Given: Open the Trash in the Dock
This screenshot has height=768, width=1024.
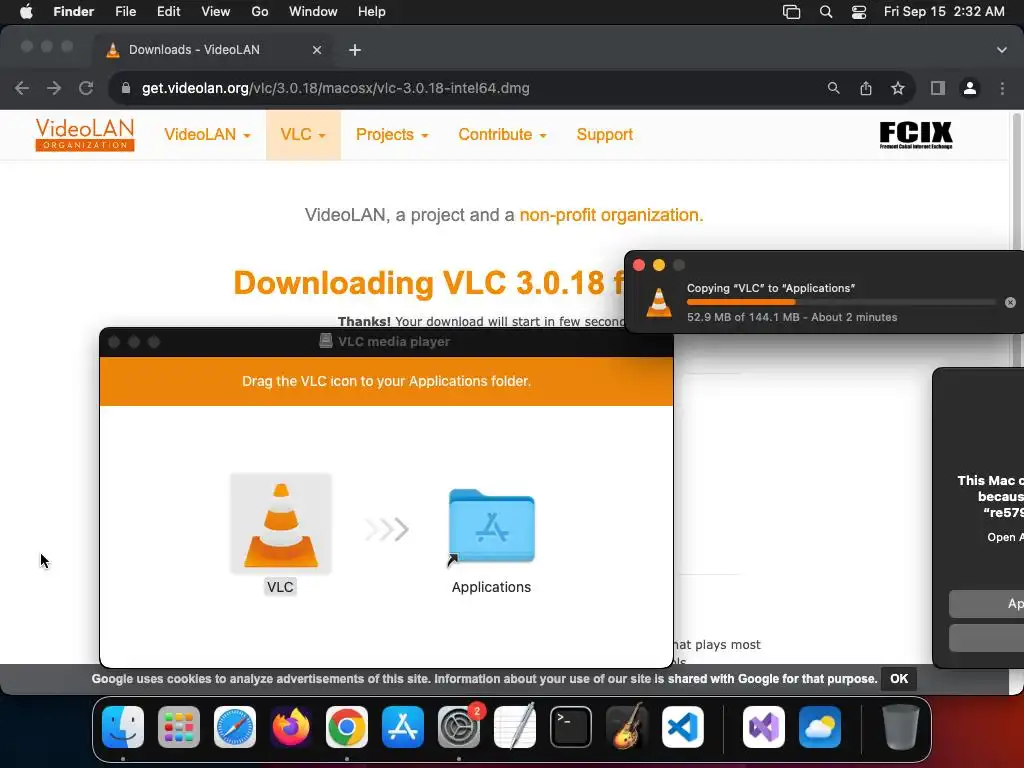Looking at the screenshot, I should [901, 727].
